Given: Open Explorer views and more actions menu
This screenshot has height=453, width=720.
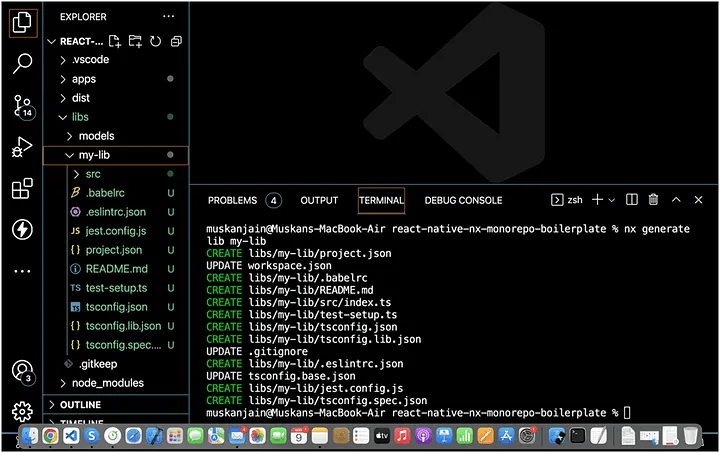Looking at the screenshot, I should tap(169, 17).
